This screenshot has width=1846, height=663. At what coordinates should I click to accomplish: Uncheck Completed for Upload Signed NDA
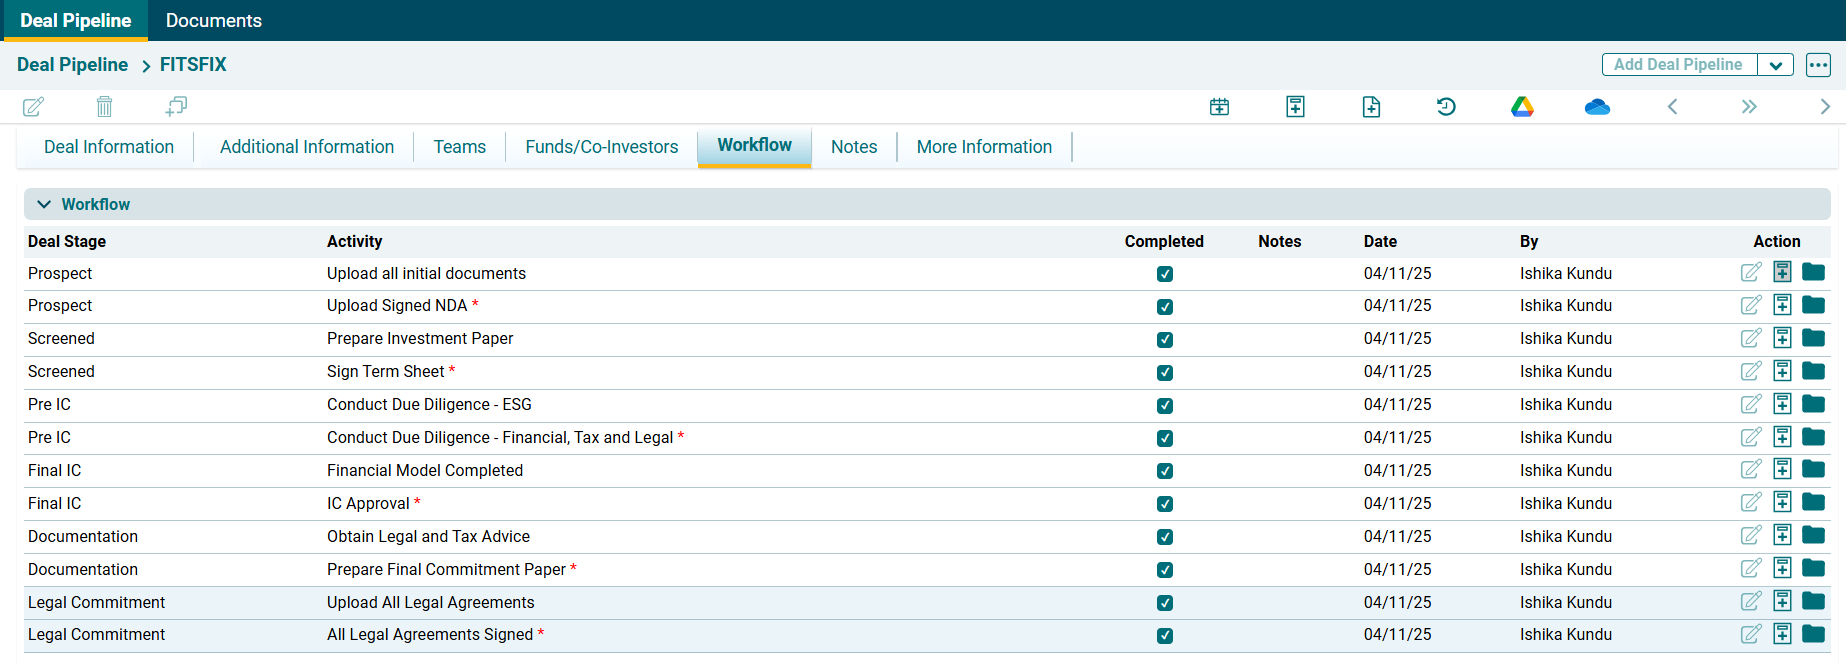pos(1165,307)
